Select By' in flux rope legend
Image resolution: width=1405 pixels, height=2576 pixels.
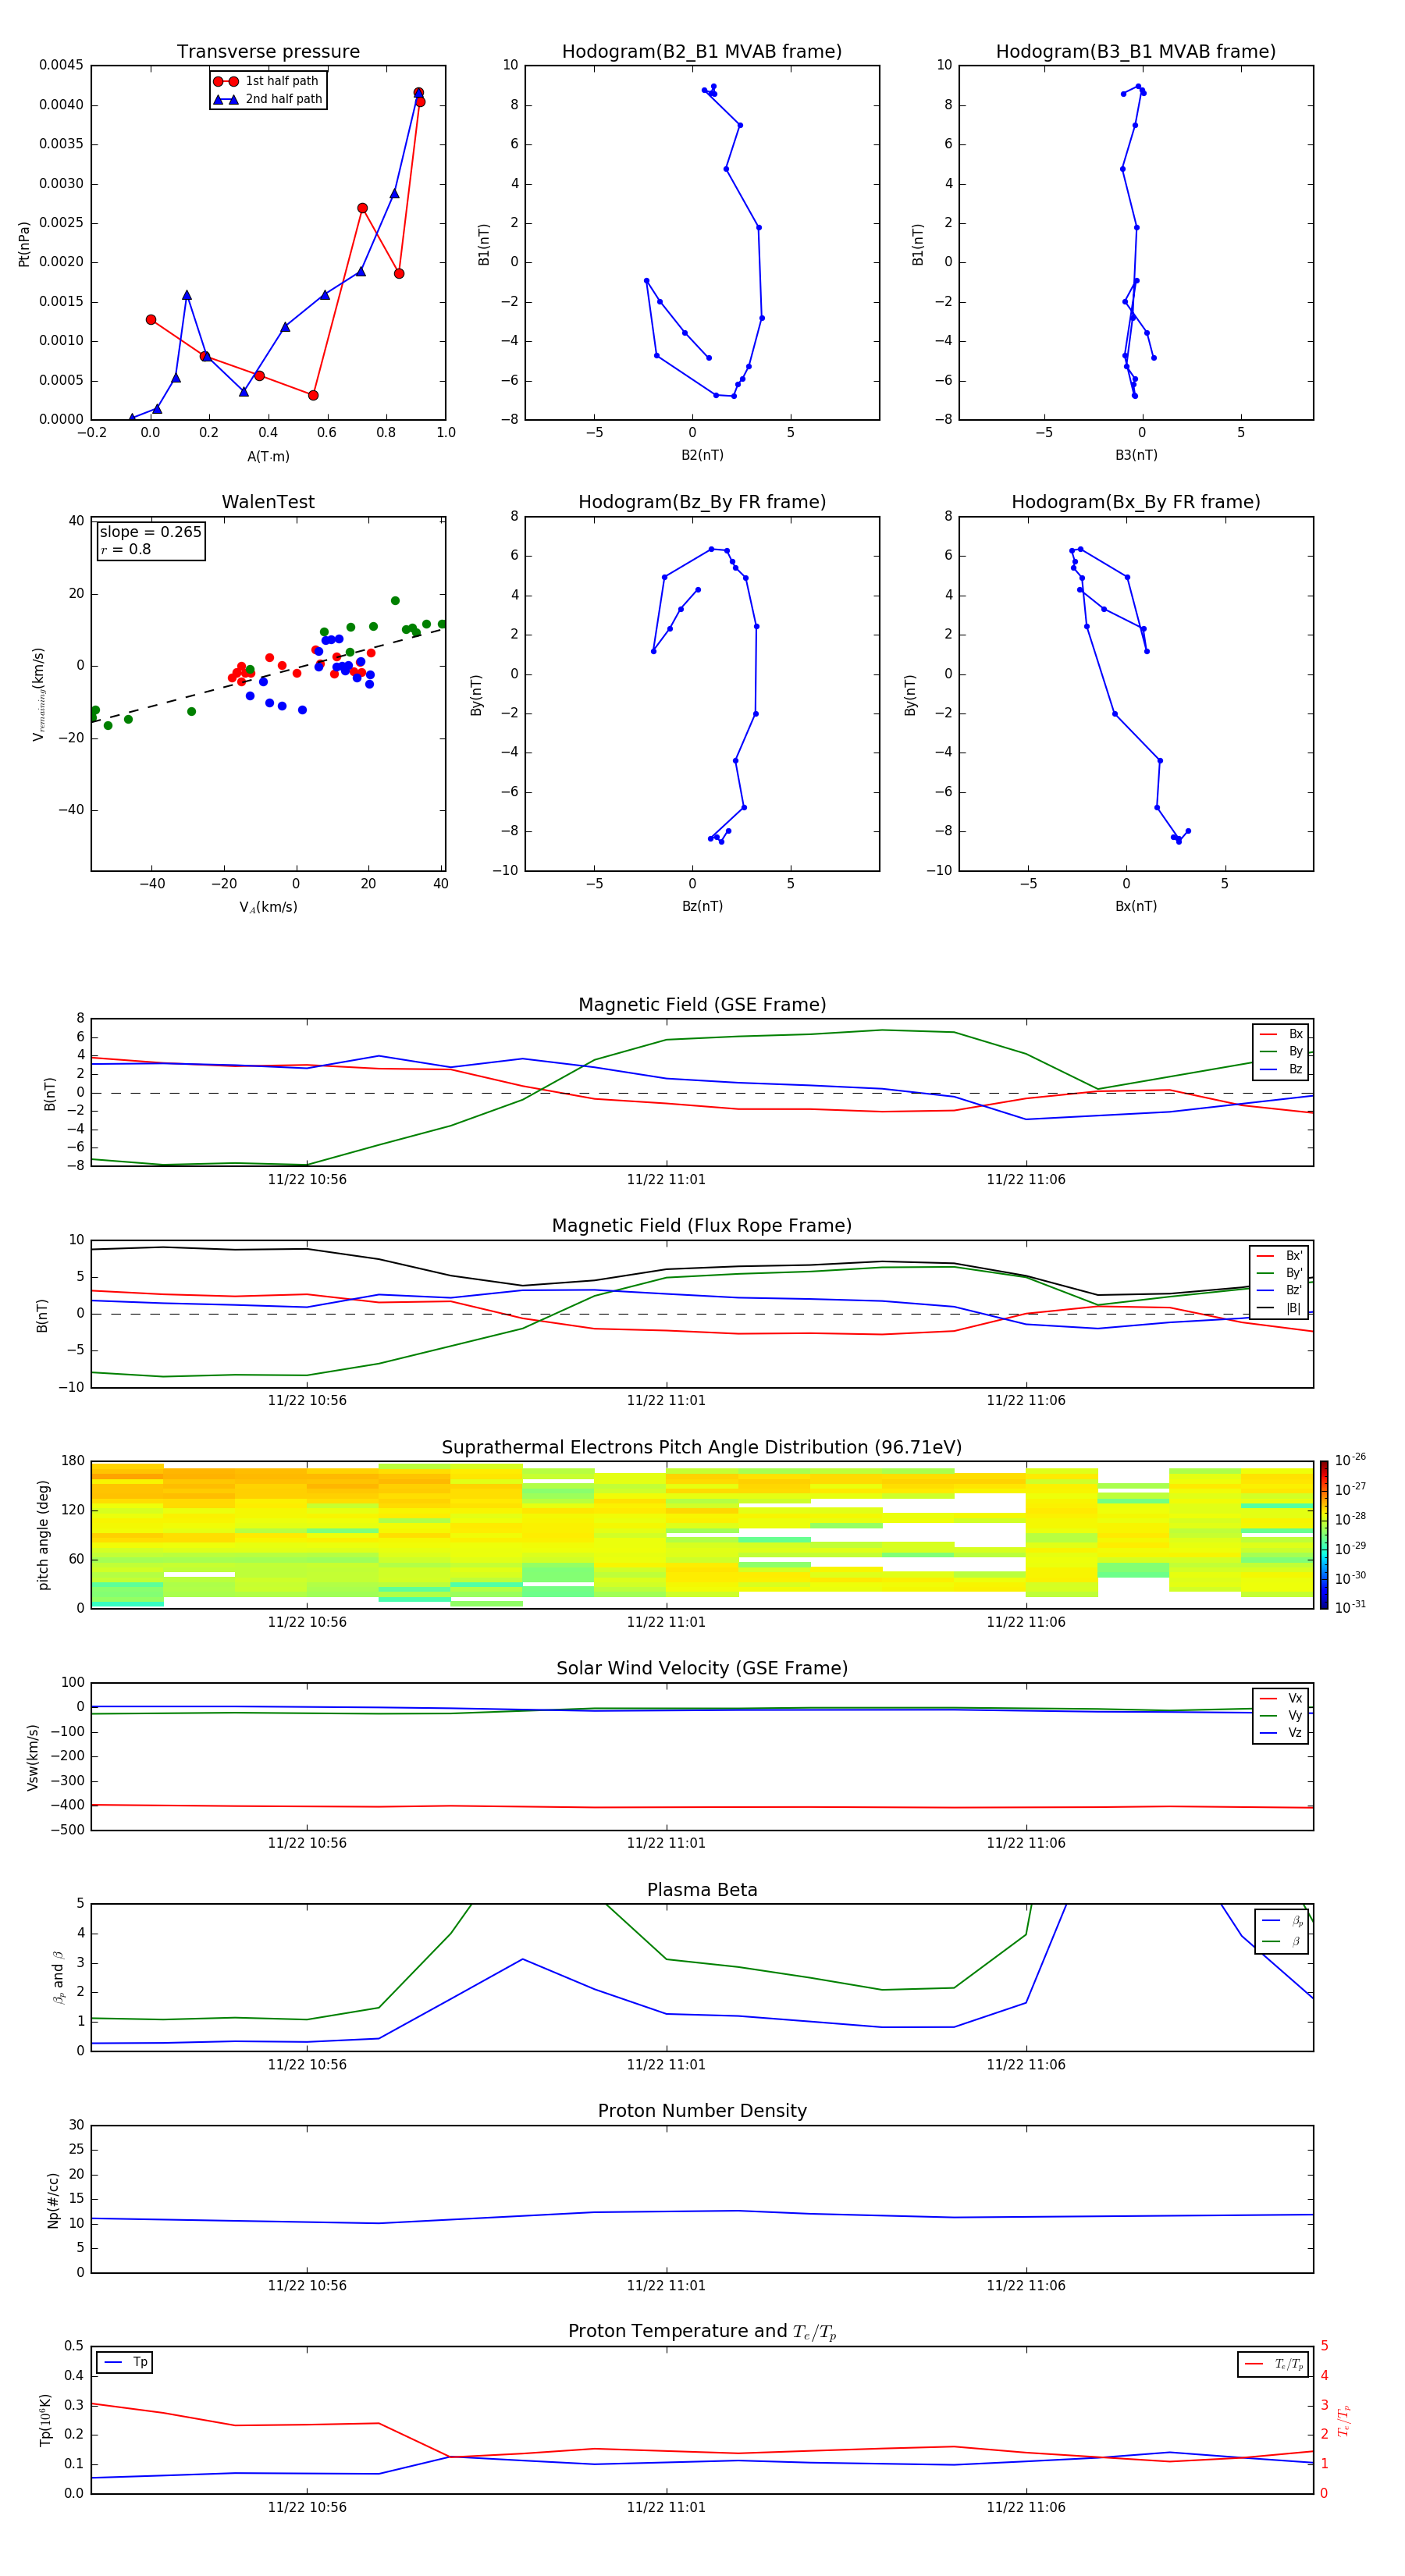[x=1279, y=1274]
